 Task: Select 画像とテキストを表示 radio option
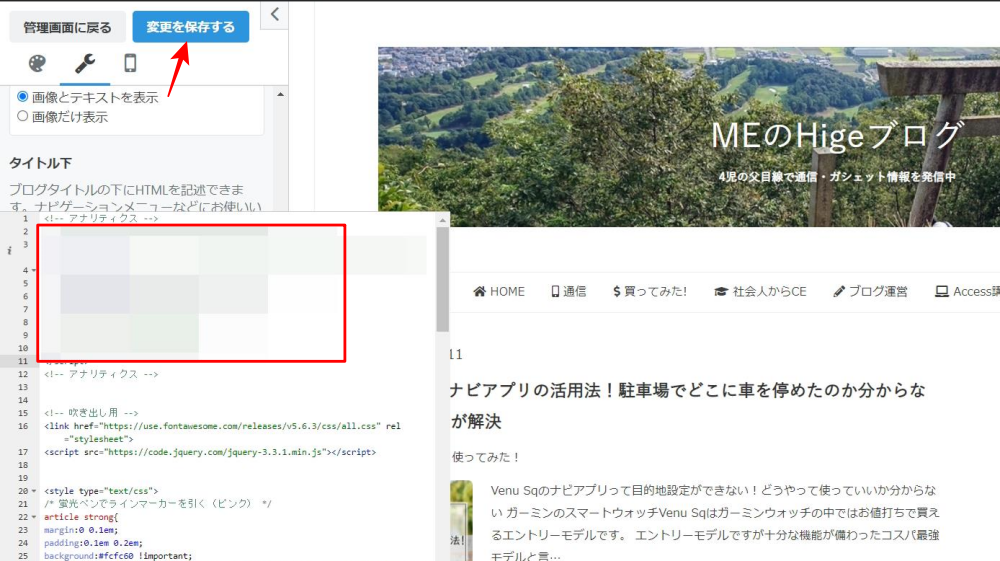23,97
